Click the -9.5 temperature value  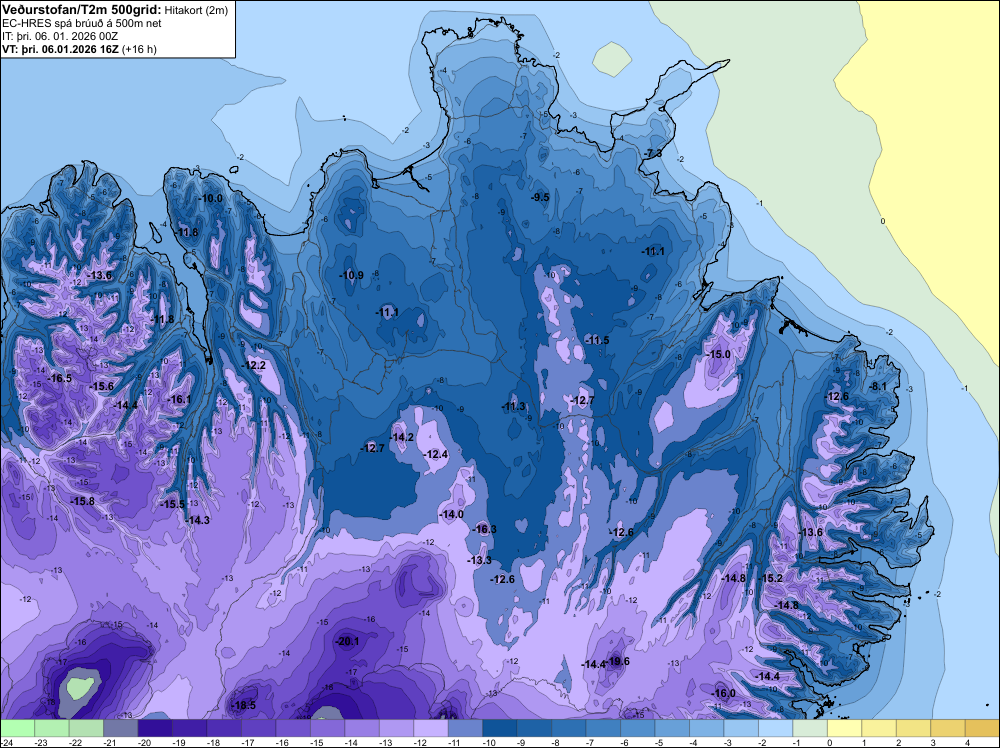click(540, 197)
